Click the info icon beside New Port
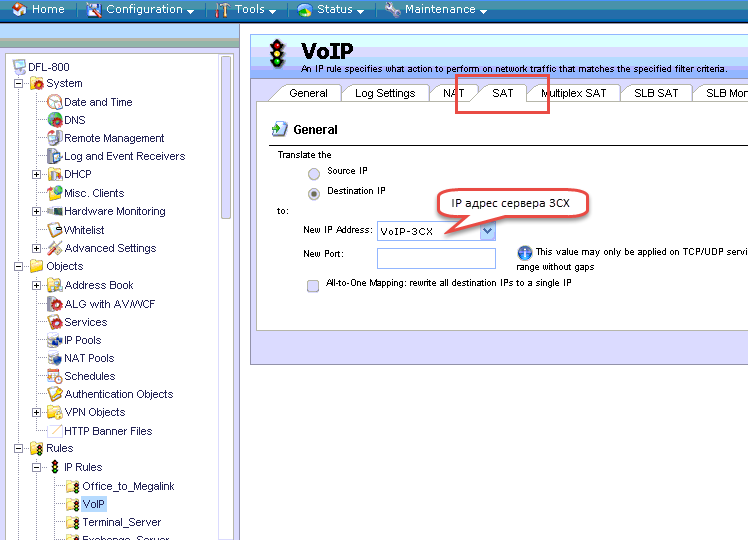Viewport: 748px width, 540px height. 524,252
